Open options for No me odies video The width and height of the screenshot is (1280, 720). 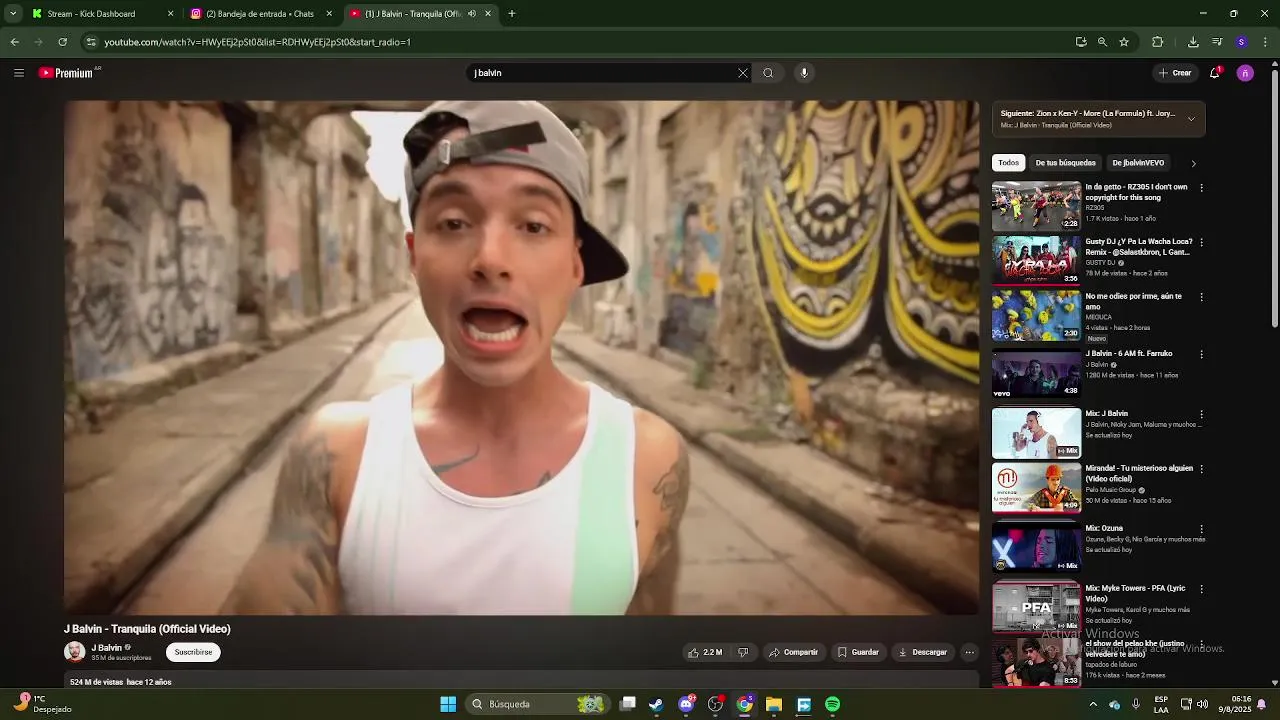pyautogui.click(x=1201, y=297)
